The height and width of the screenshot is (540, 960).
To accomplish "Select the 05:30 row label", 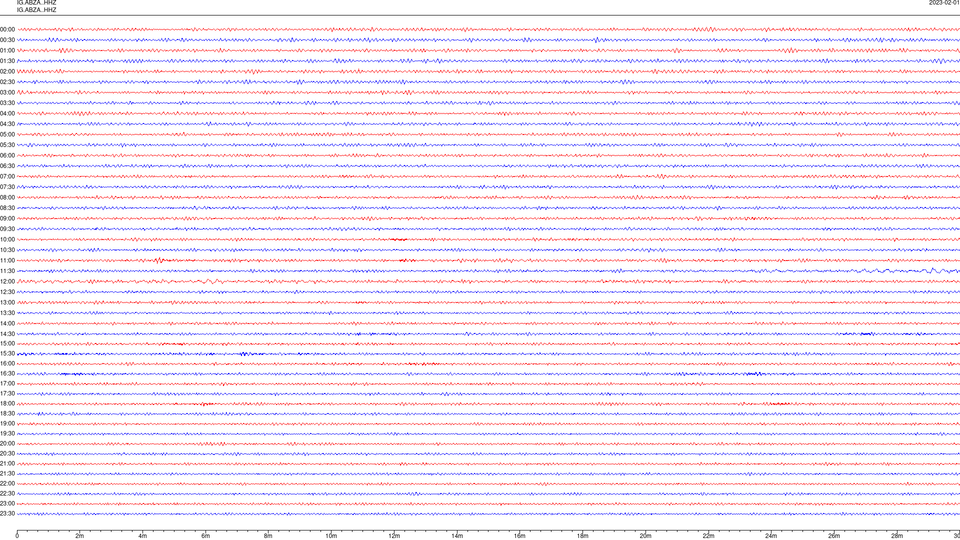I will 7,145.
